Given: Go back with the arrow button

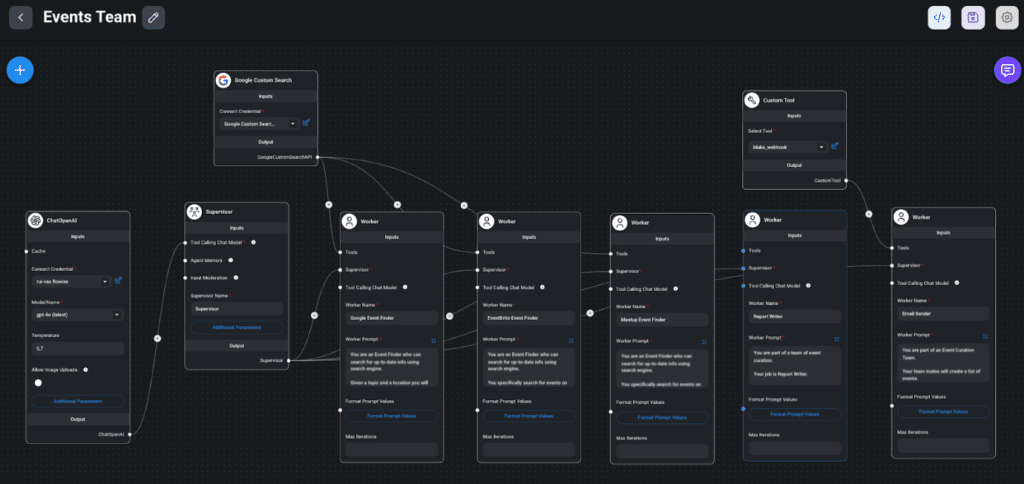Looking at the screenshot, I should click(x=20, y=18).
